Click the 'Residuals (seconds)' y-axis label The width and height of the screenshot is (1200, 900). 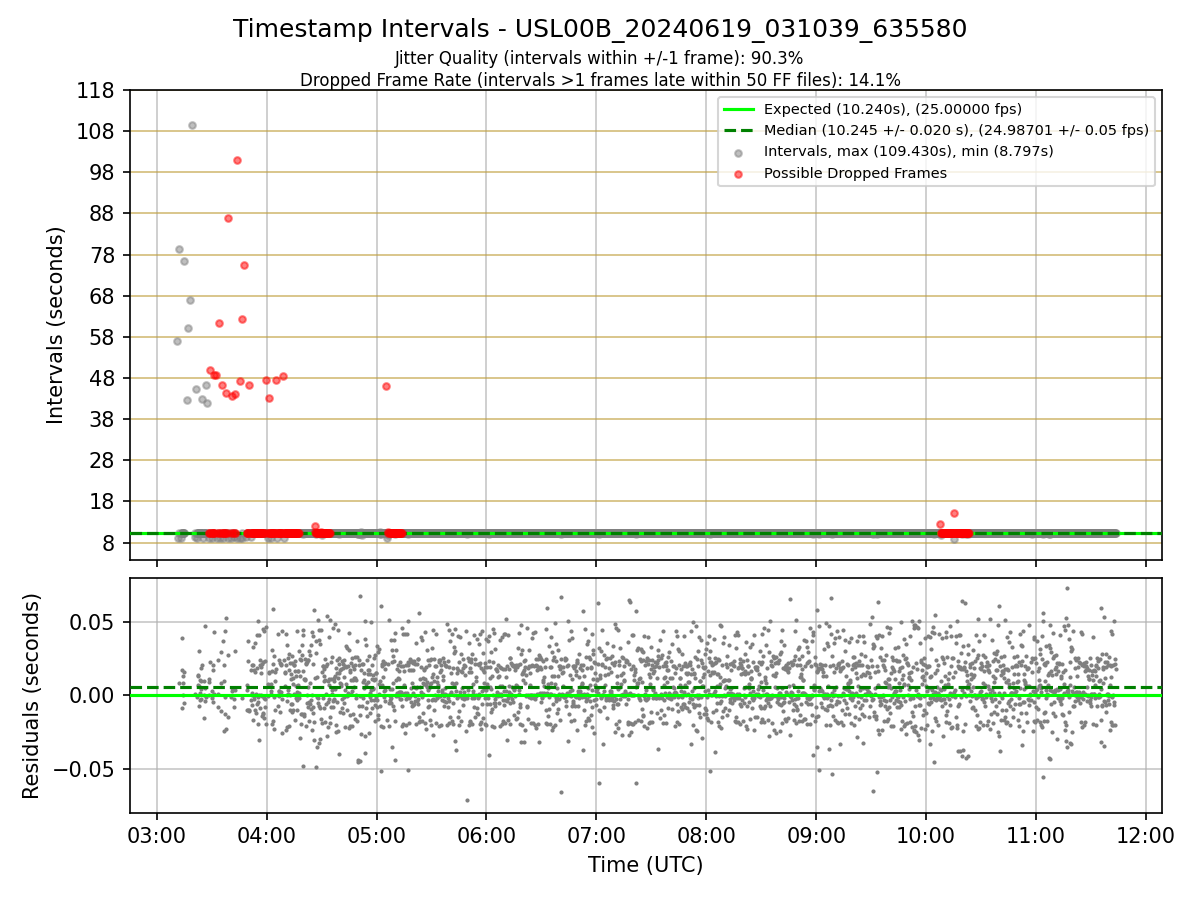[31, 696]
